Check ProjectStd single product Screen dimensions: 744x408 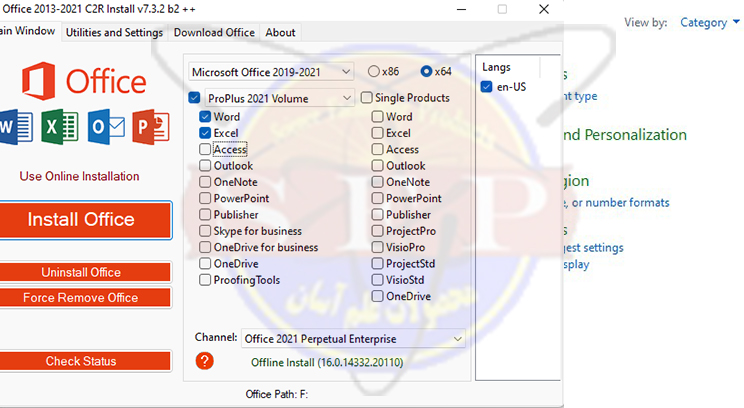pyautogui.click(x=377, y=263)
